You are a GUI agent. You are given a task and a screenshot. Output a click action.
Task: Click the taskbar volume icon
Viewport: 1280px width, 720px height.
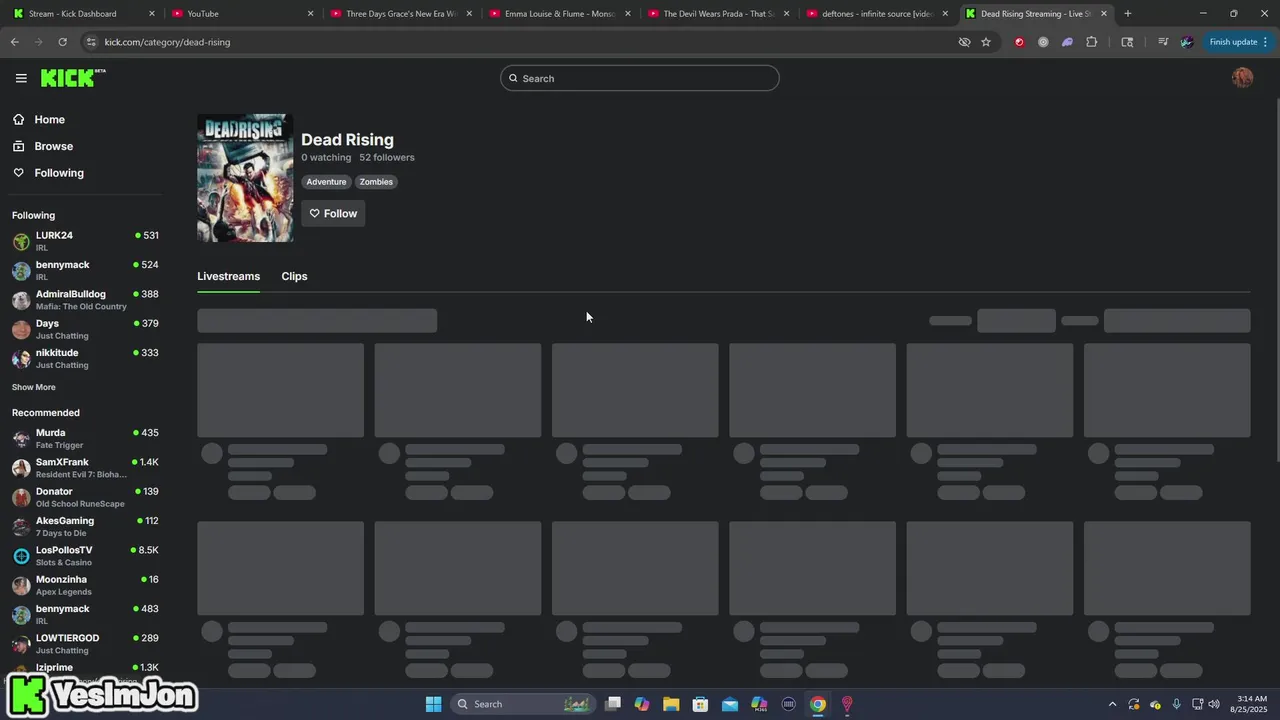tap(1214, 704)
